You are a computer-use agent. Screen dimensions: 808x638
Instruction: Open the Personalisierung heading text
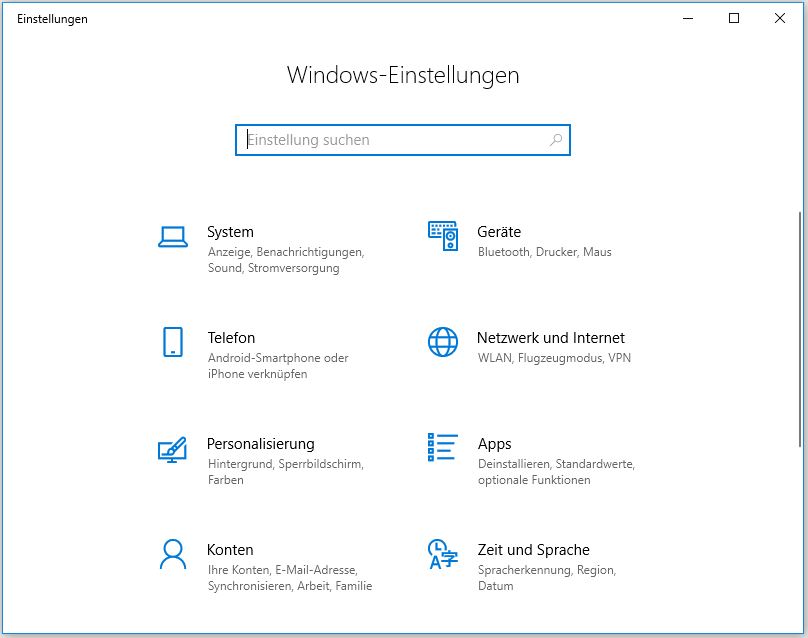coord(260,444)
